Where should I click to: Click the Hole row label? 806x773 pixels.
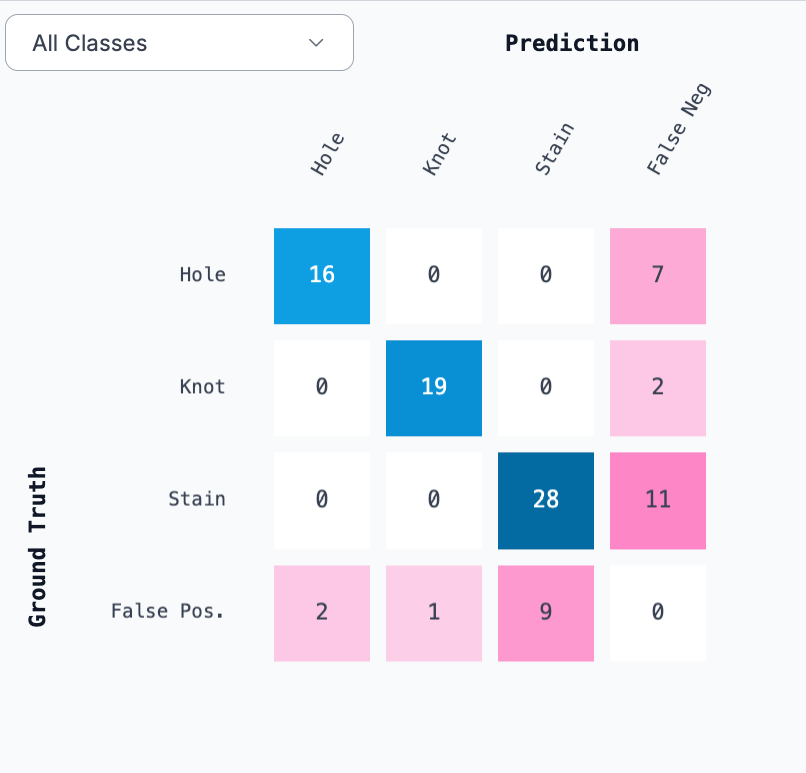point(203,274)
